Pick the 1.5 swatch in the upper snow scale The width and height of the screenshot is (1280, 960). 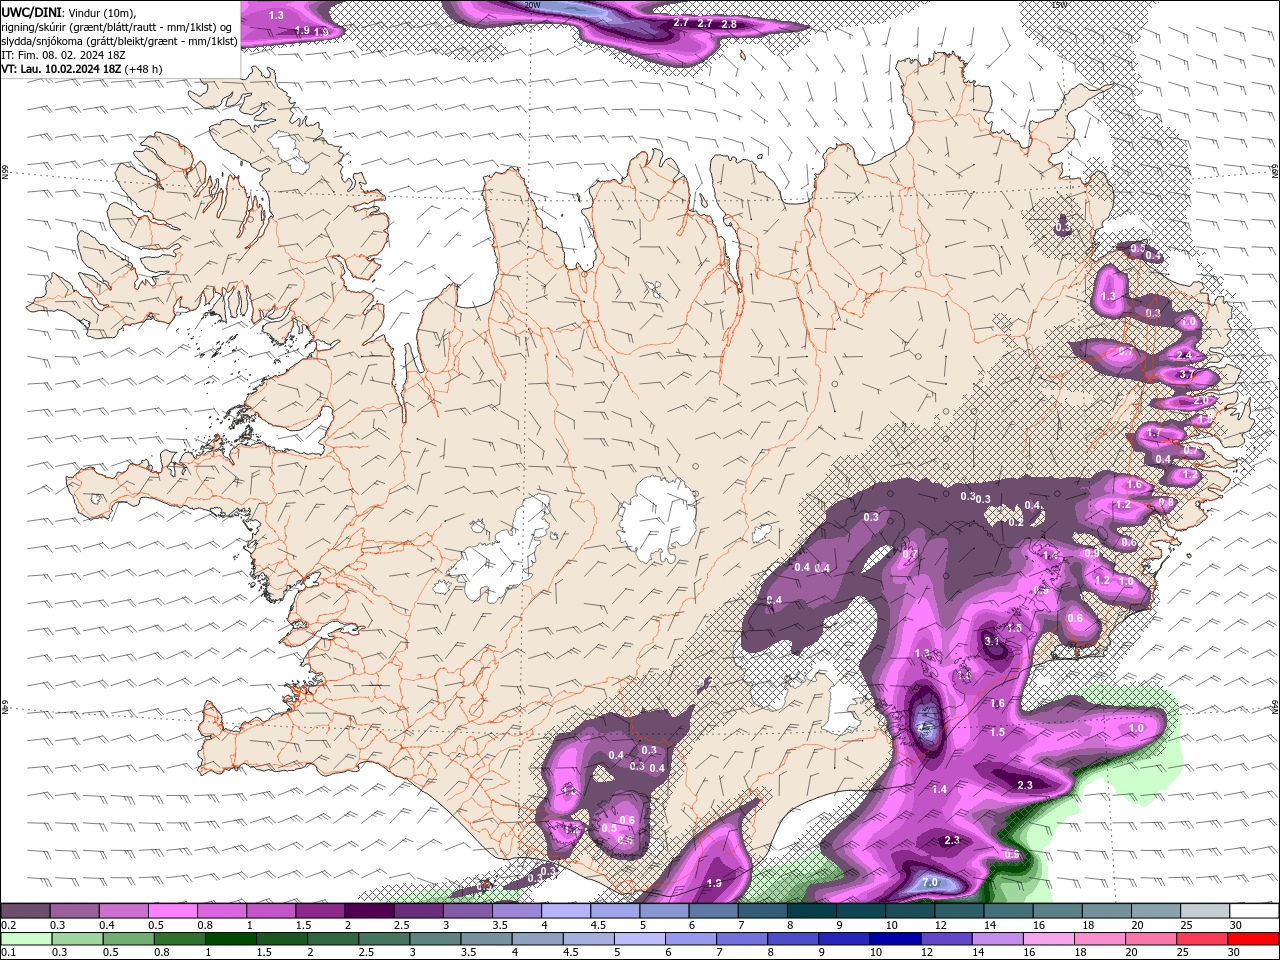(319, 911)
